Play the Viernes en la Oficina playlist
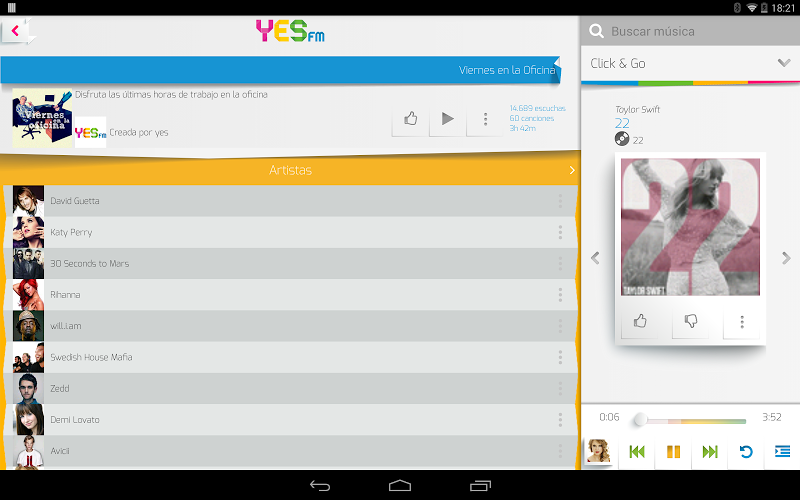Image resolution: width=800 pixels, height=500 pixels. 447,119
